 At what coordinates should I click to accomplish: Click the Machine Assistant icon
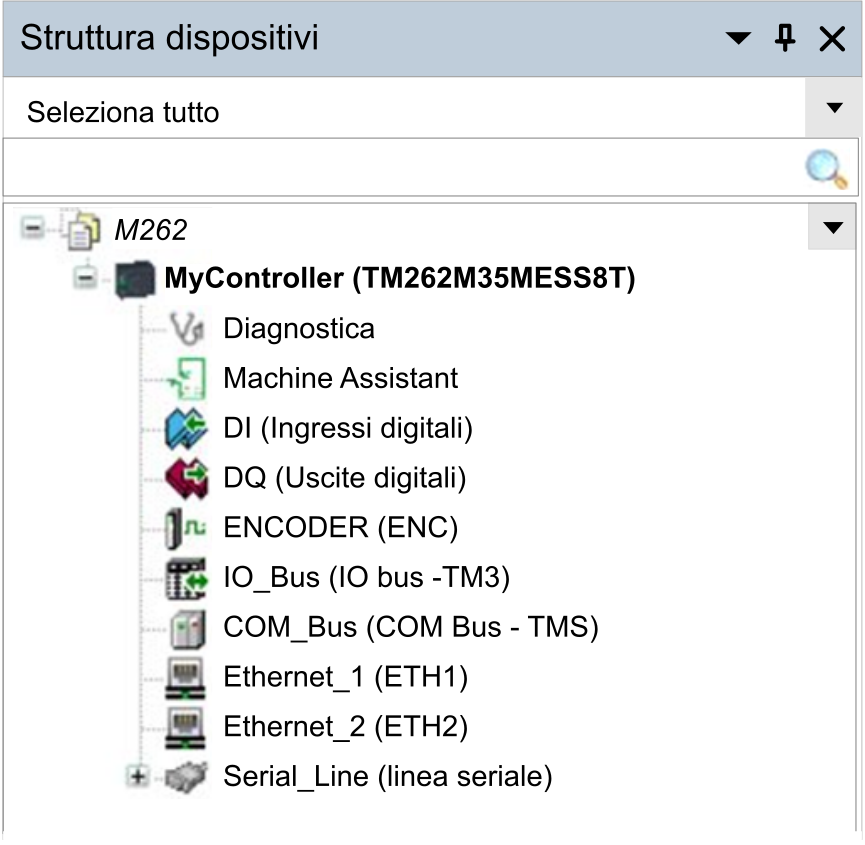(x=187, y=378)
